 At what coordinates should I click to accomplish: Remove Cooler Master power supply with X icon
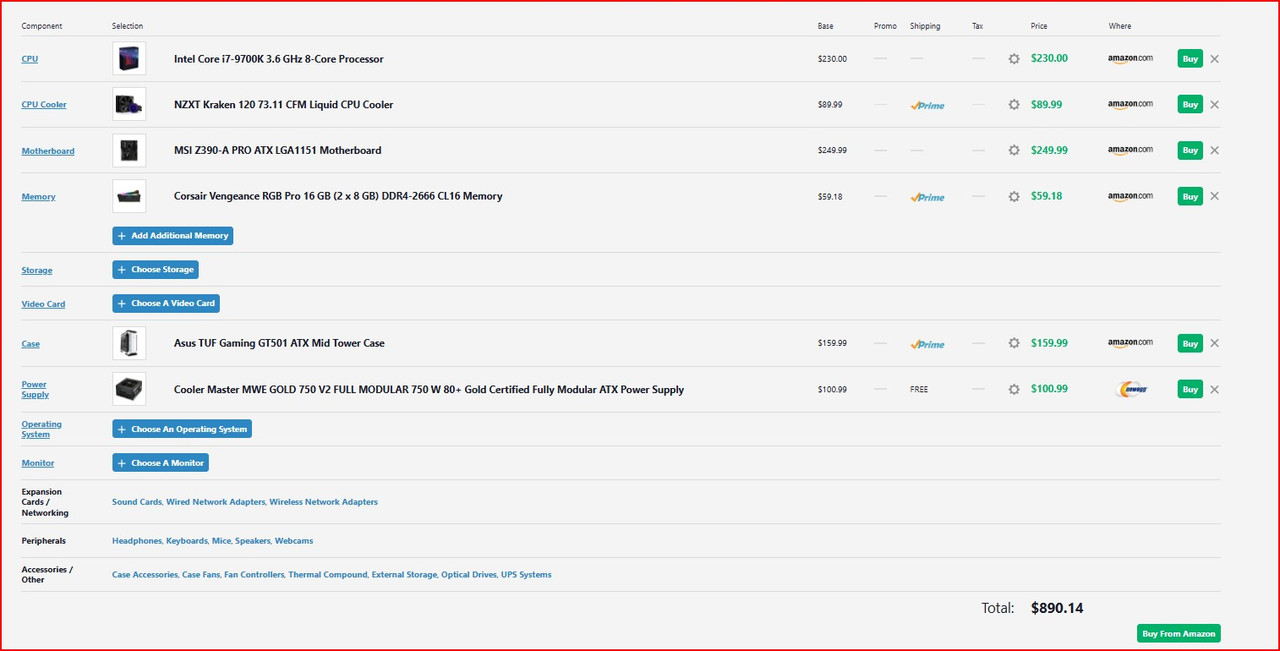point(1214,390)
